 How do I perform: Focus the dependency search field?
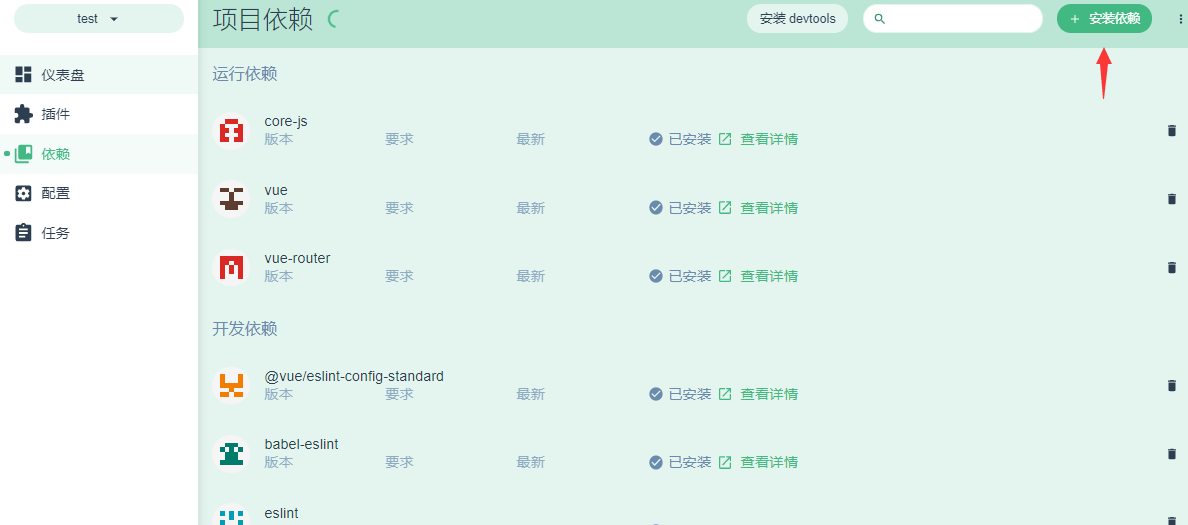(x=952, y=19)
